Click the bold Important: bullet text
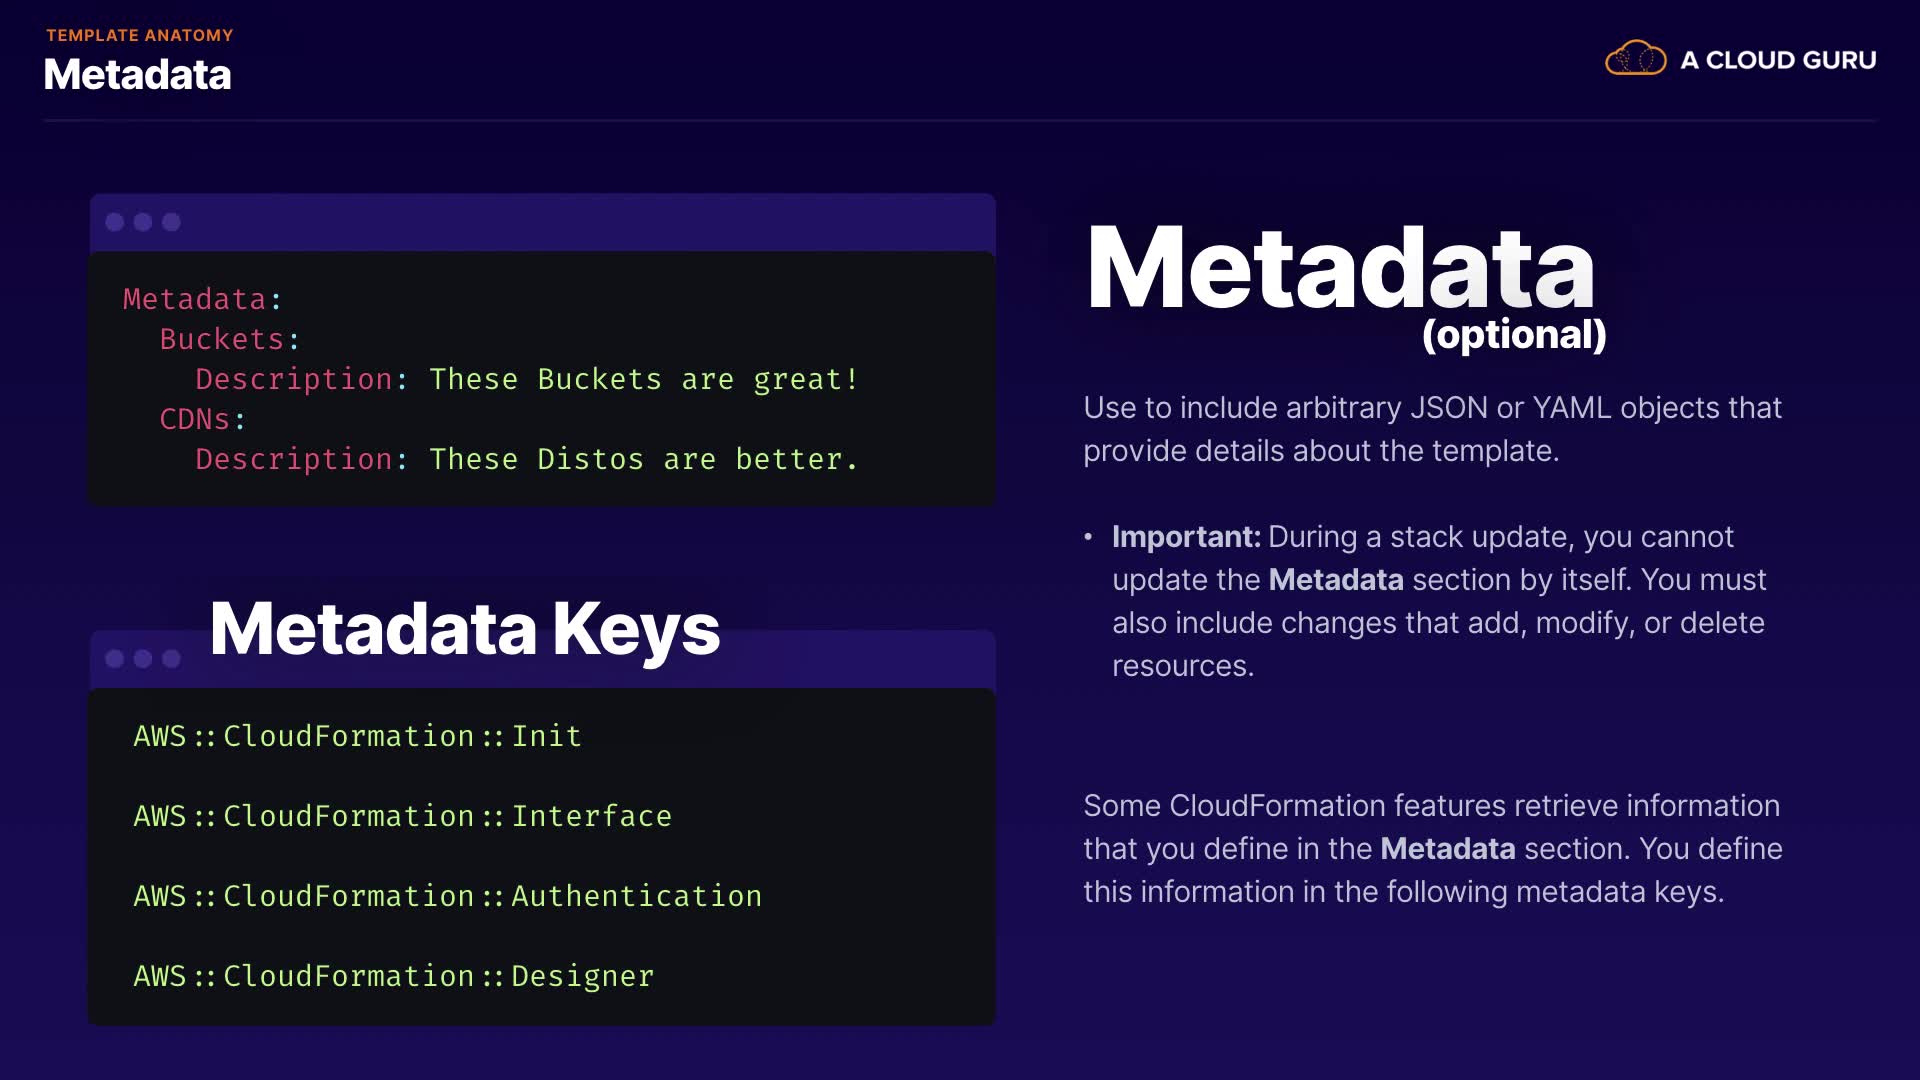Viewport: 1920px width, 1080px height. click(1186, 537)
